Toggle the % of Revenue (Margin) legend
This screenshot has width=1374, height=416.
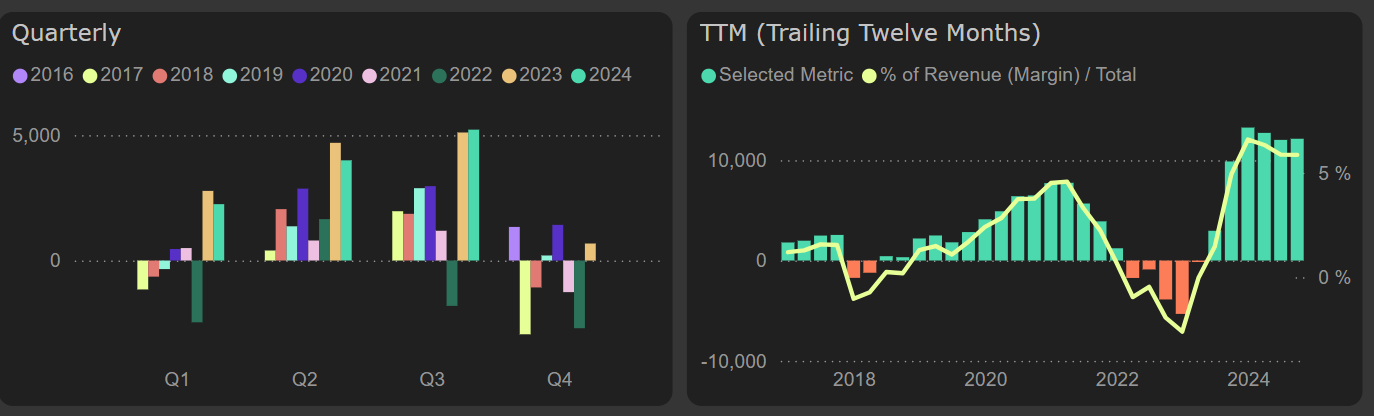pyautogui.click(x=1000, y=75)
